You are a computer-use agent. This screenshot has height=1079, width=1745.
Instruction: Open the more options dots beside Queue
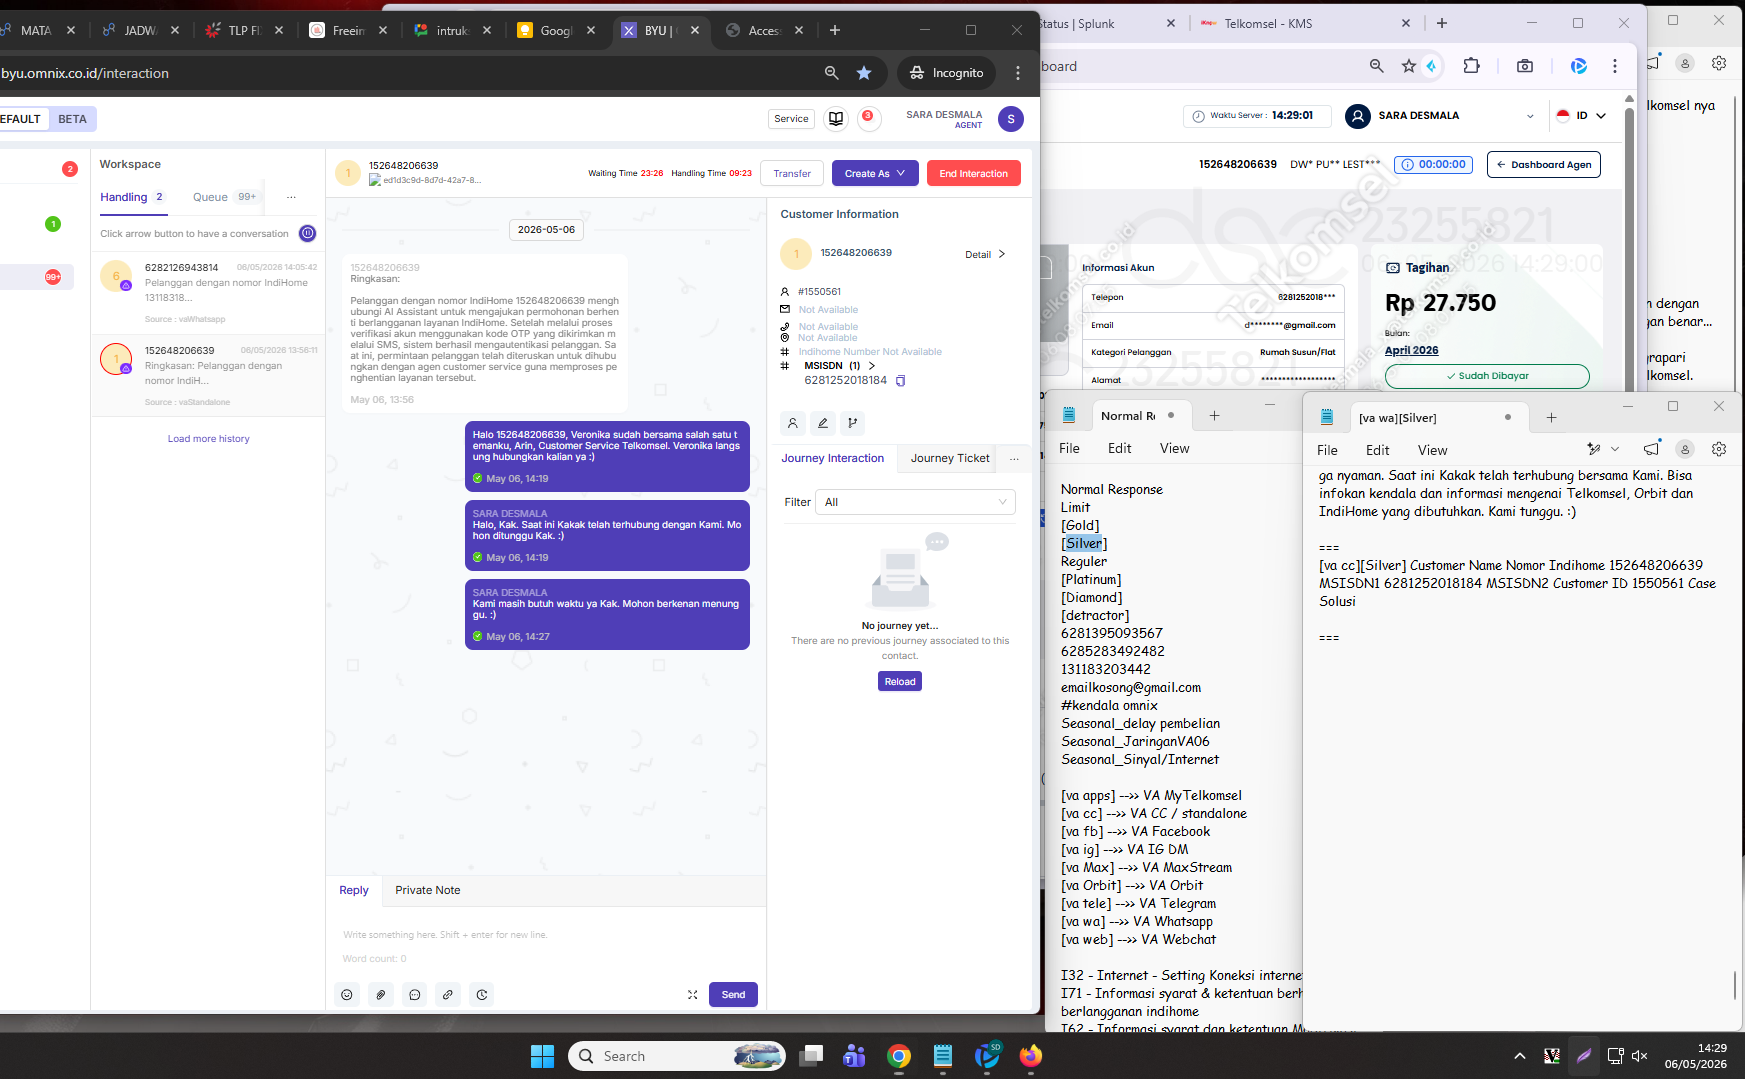point(291,197)
